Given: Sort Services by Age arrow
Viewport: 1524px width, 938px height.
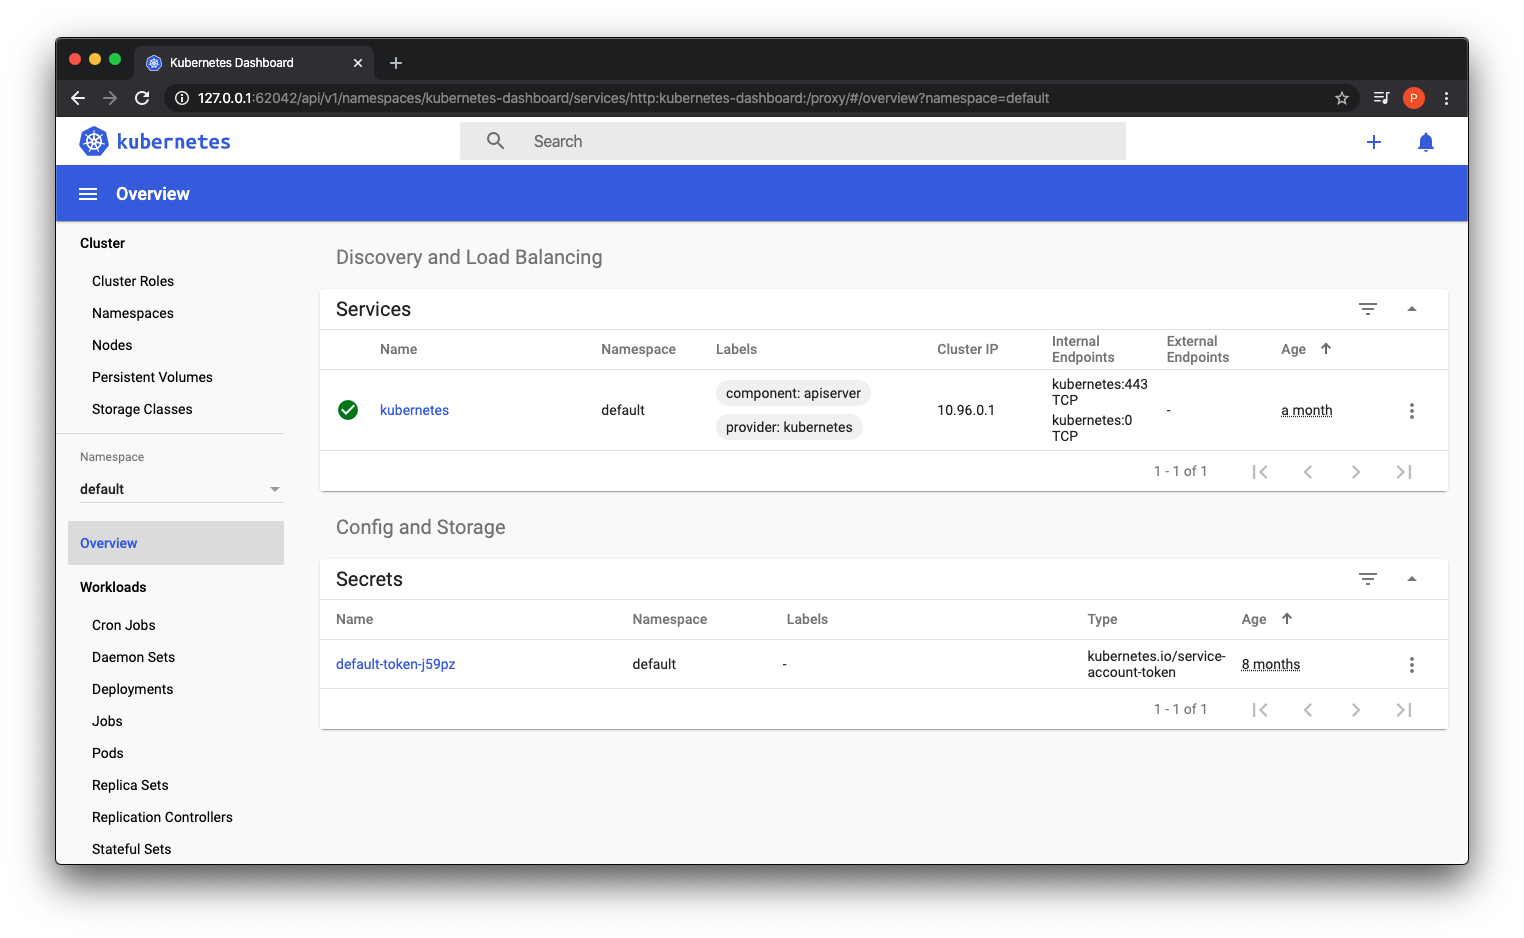Looking at the screenshot, I should click(x=1326, y=349).
